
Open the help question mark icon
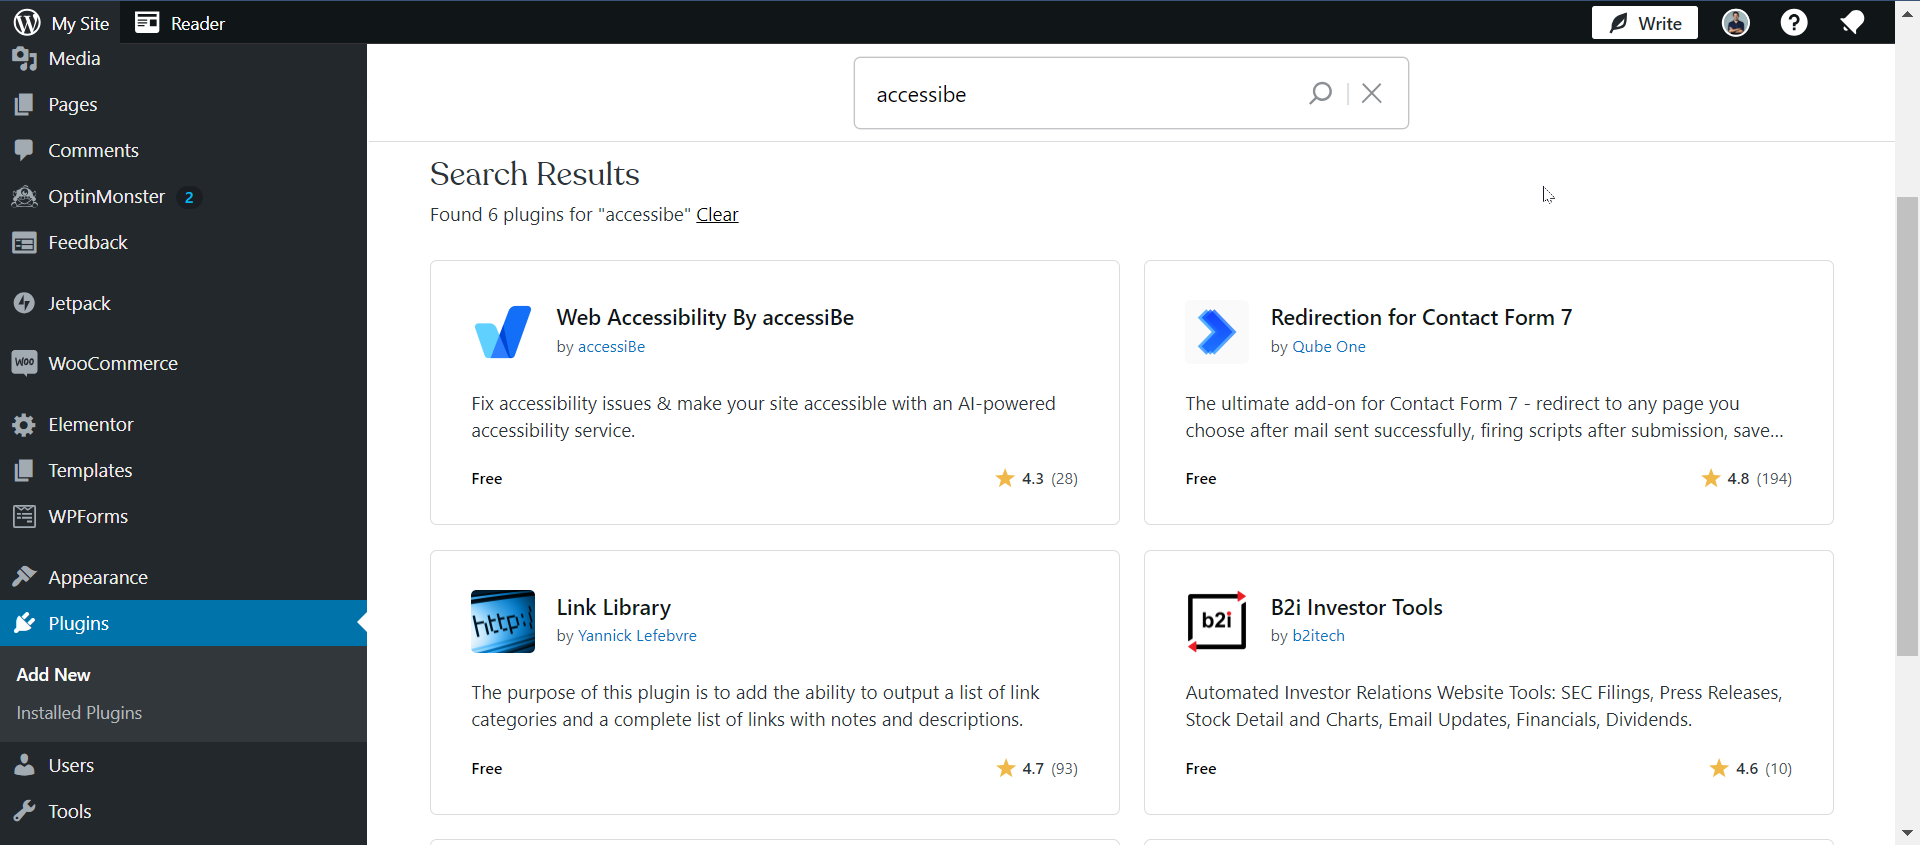pyautogui.click(x=1794, y=22)
